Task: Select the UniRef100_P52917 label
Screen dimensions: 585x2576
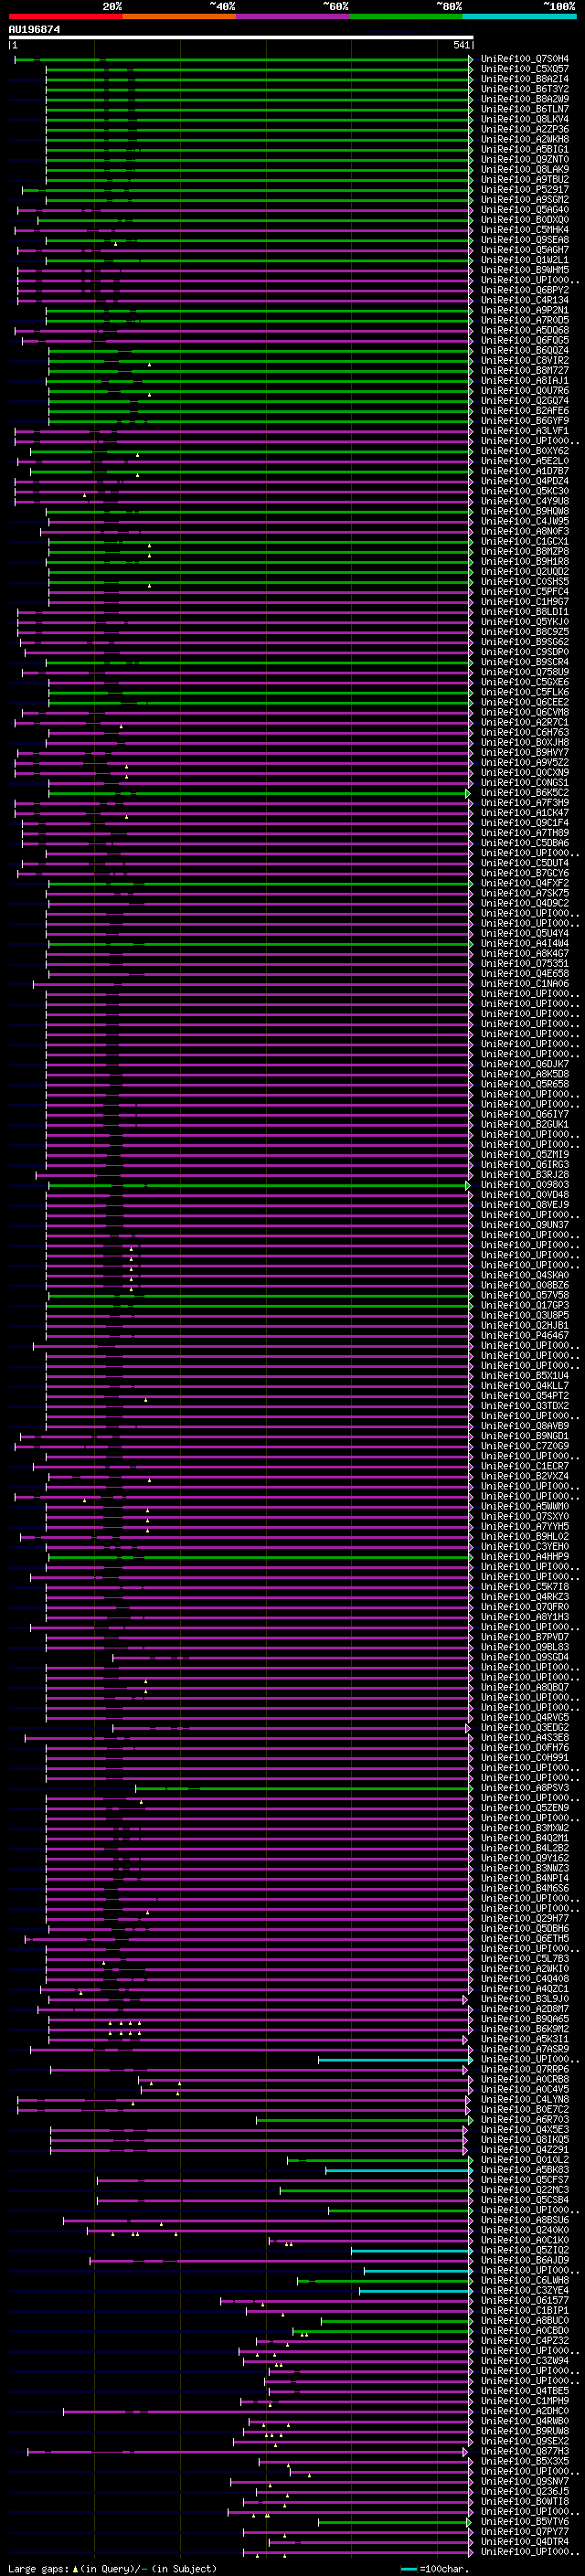Action: 525,189
